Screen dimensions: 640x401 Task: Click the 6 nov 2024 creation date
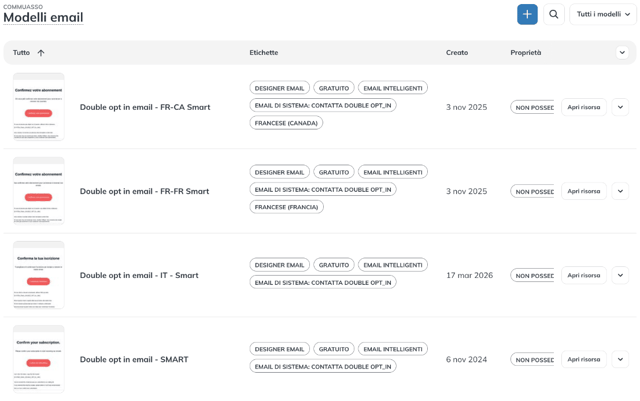467,360
